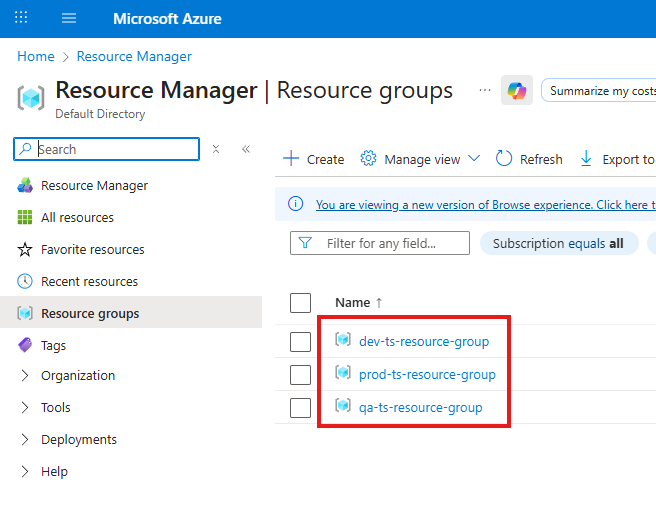The height and width of the screenshot is (523, 656).
Task: Click the prod-ts-resource-group cube icon
Action: (x=343, y=372)
